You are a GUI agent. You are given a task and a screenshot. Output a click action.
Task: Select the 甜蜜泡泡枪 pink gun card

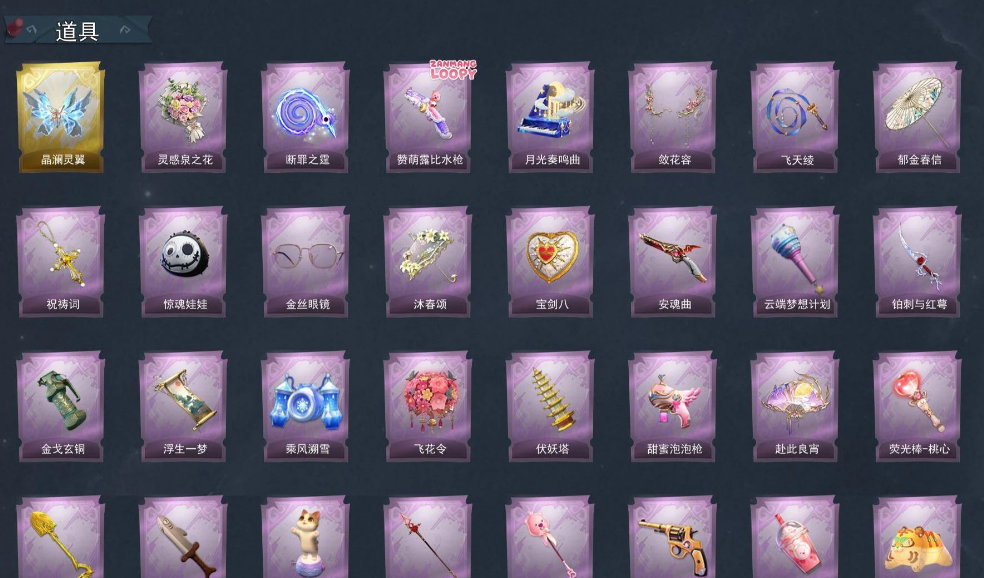pos(673,406)
